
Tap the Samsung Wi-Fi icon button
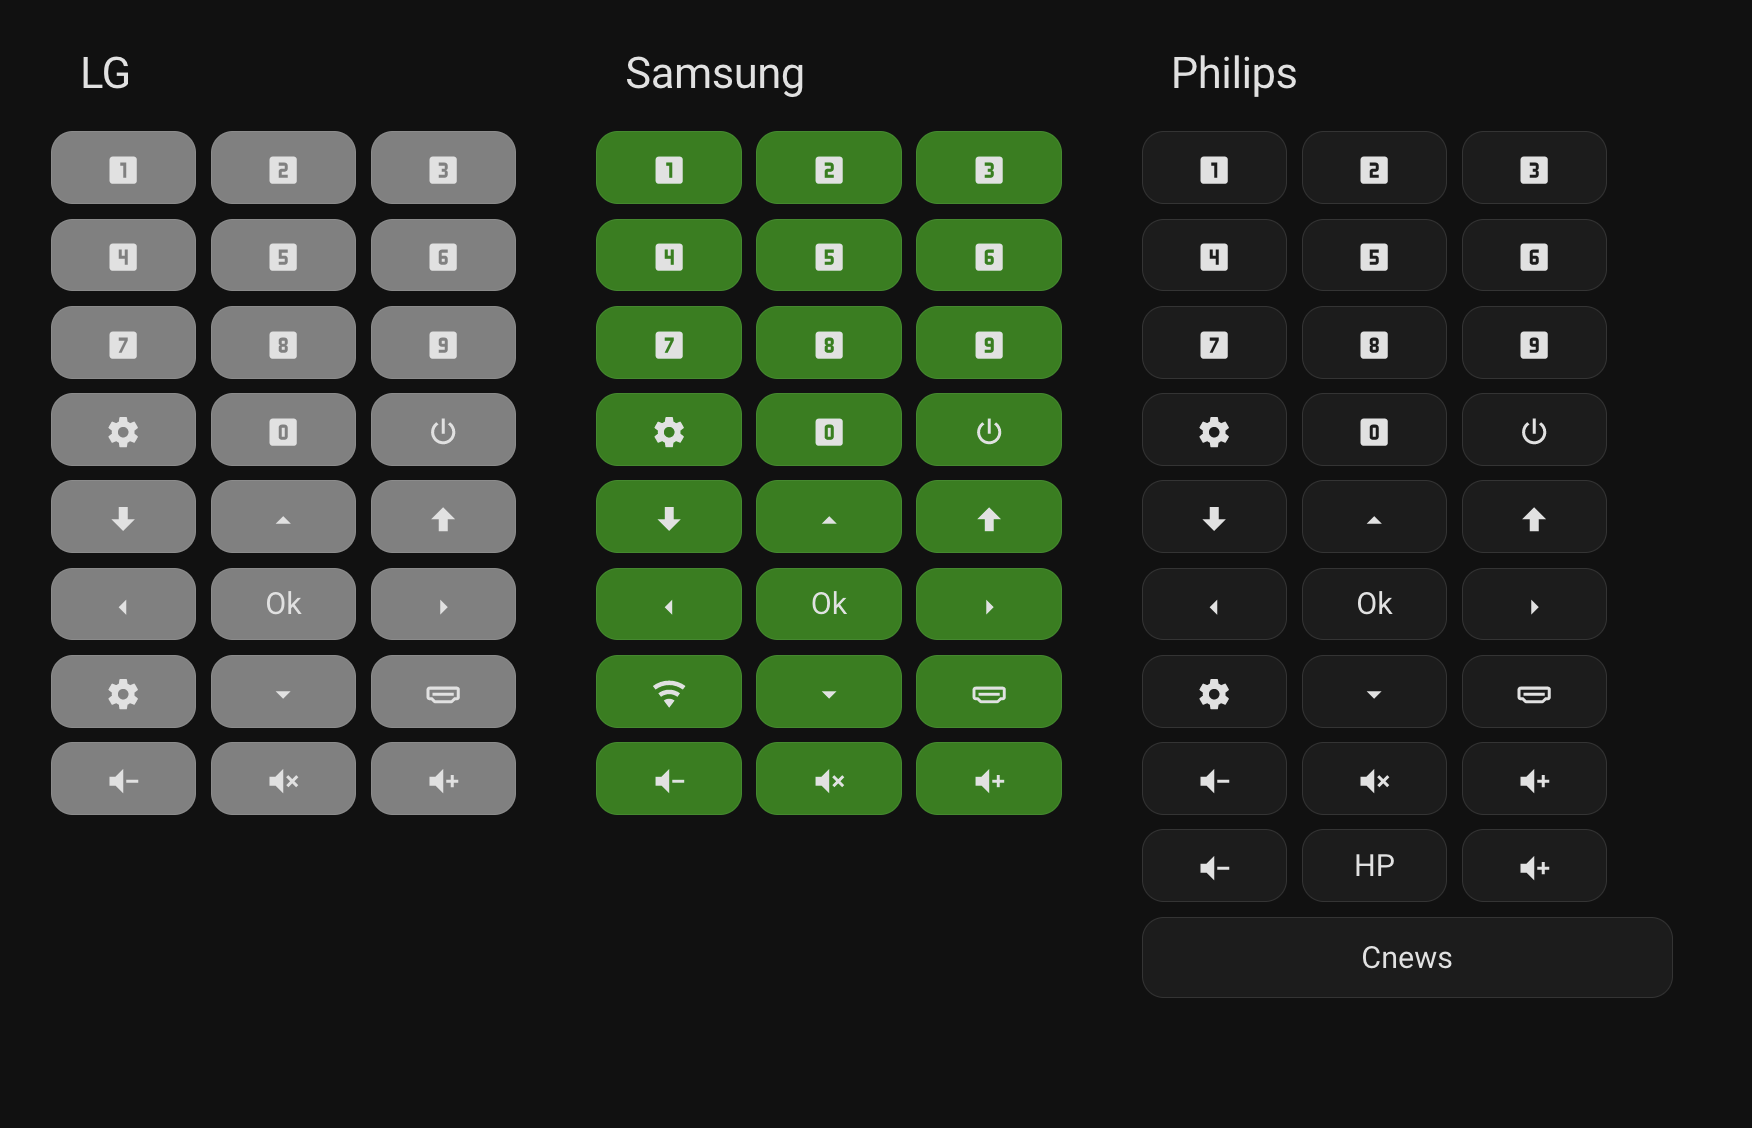[668, 692]
